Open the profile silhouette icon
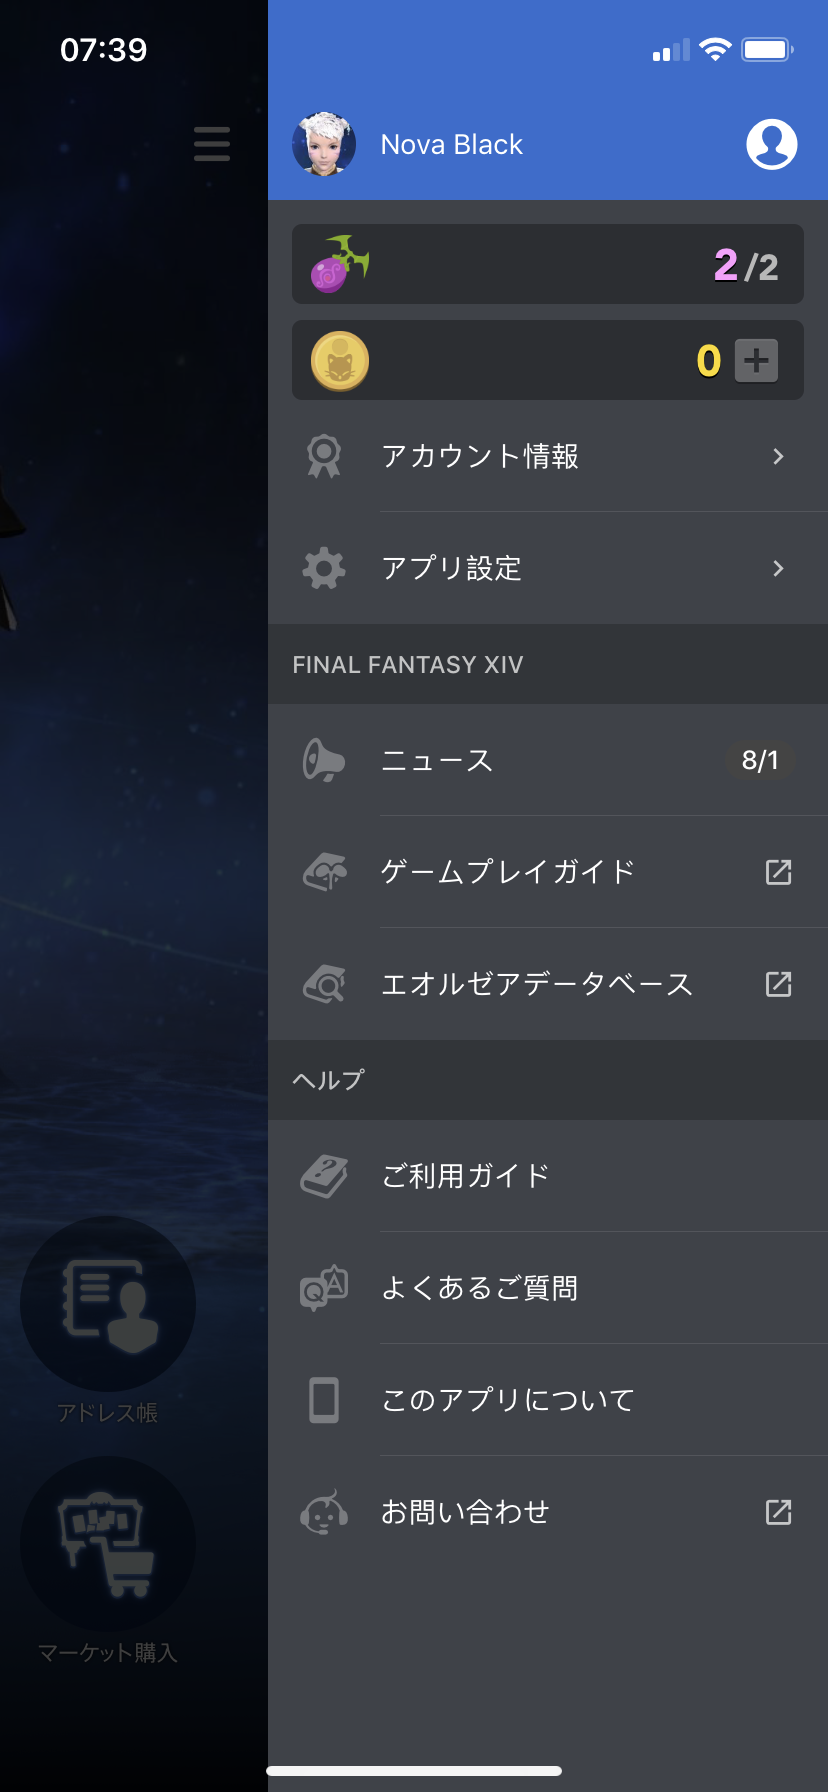 click(772, 144)
